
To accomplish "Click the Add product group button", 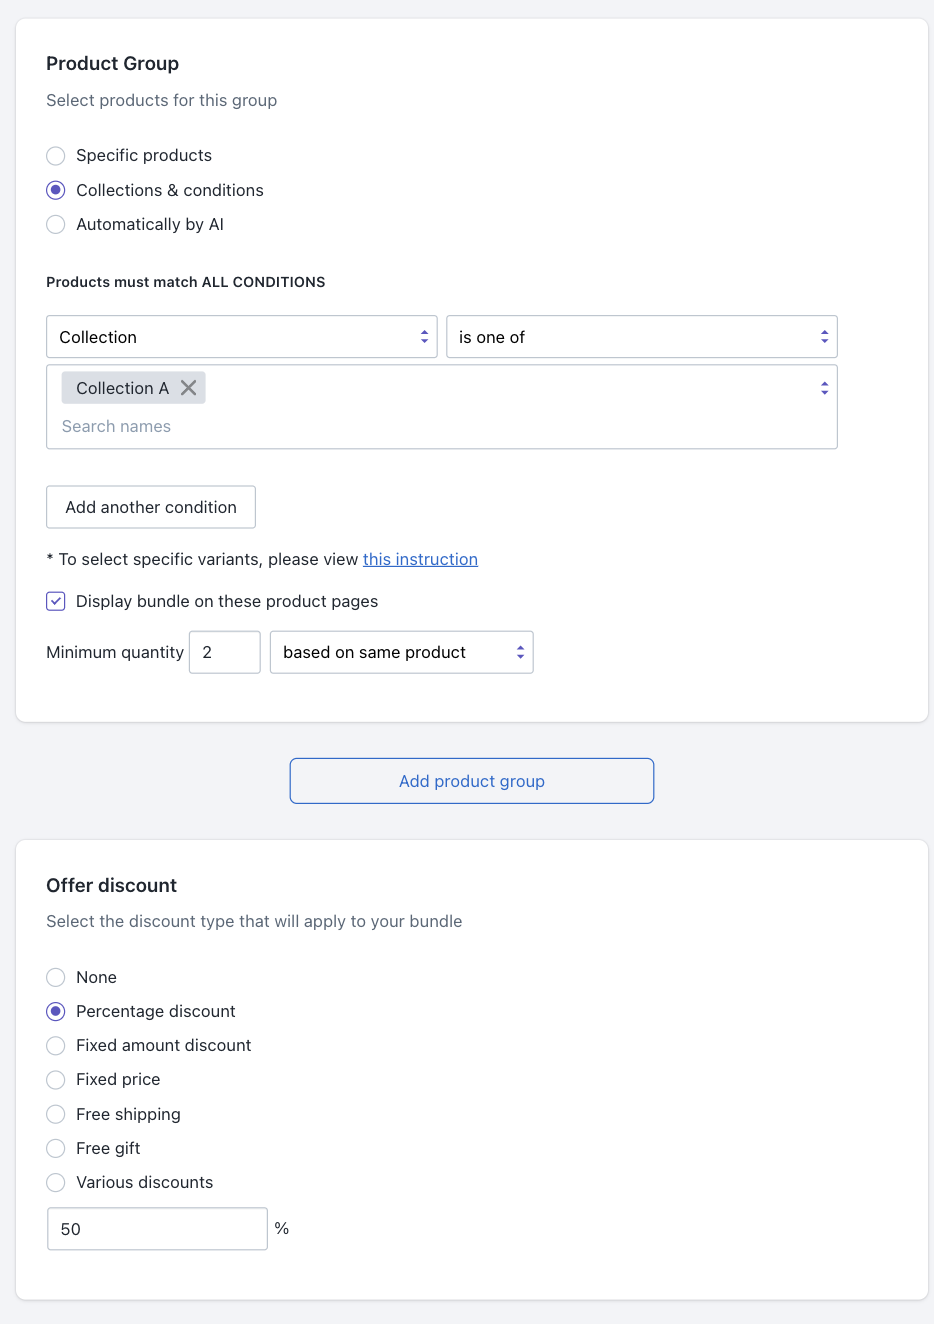I will 472,781.
